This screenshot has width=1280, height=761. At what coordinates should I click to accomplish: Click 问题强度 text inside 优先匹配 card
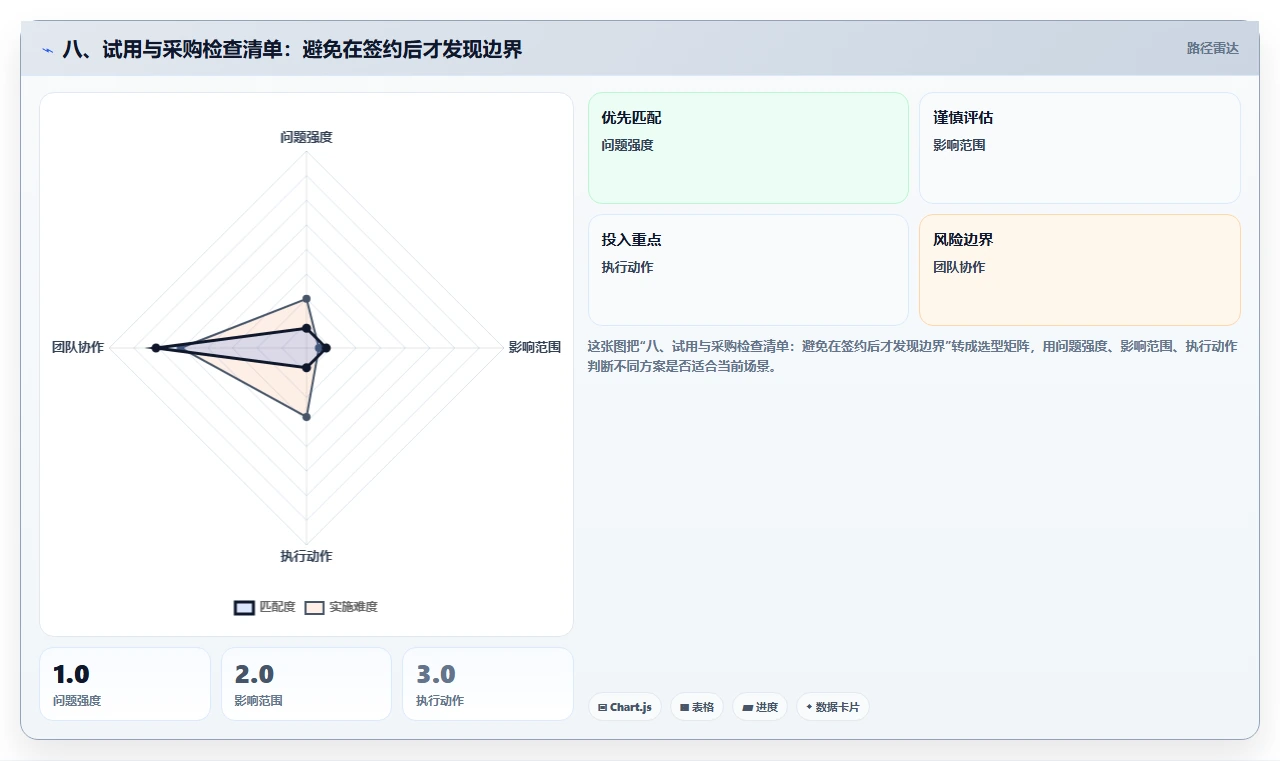click(x=627, y=145)
